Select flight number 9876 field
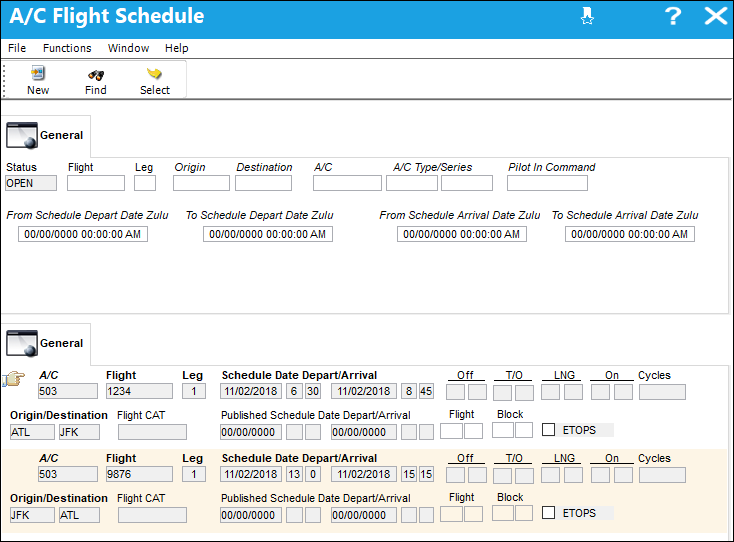Viewport: 734px width, 542px height. [x=139, y=474]
